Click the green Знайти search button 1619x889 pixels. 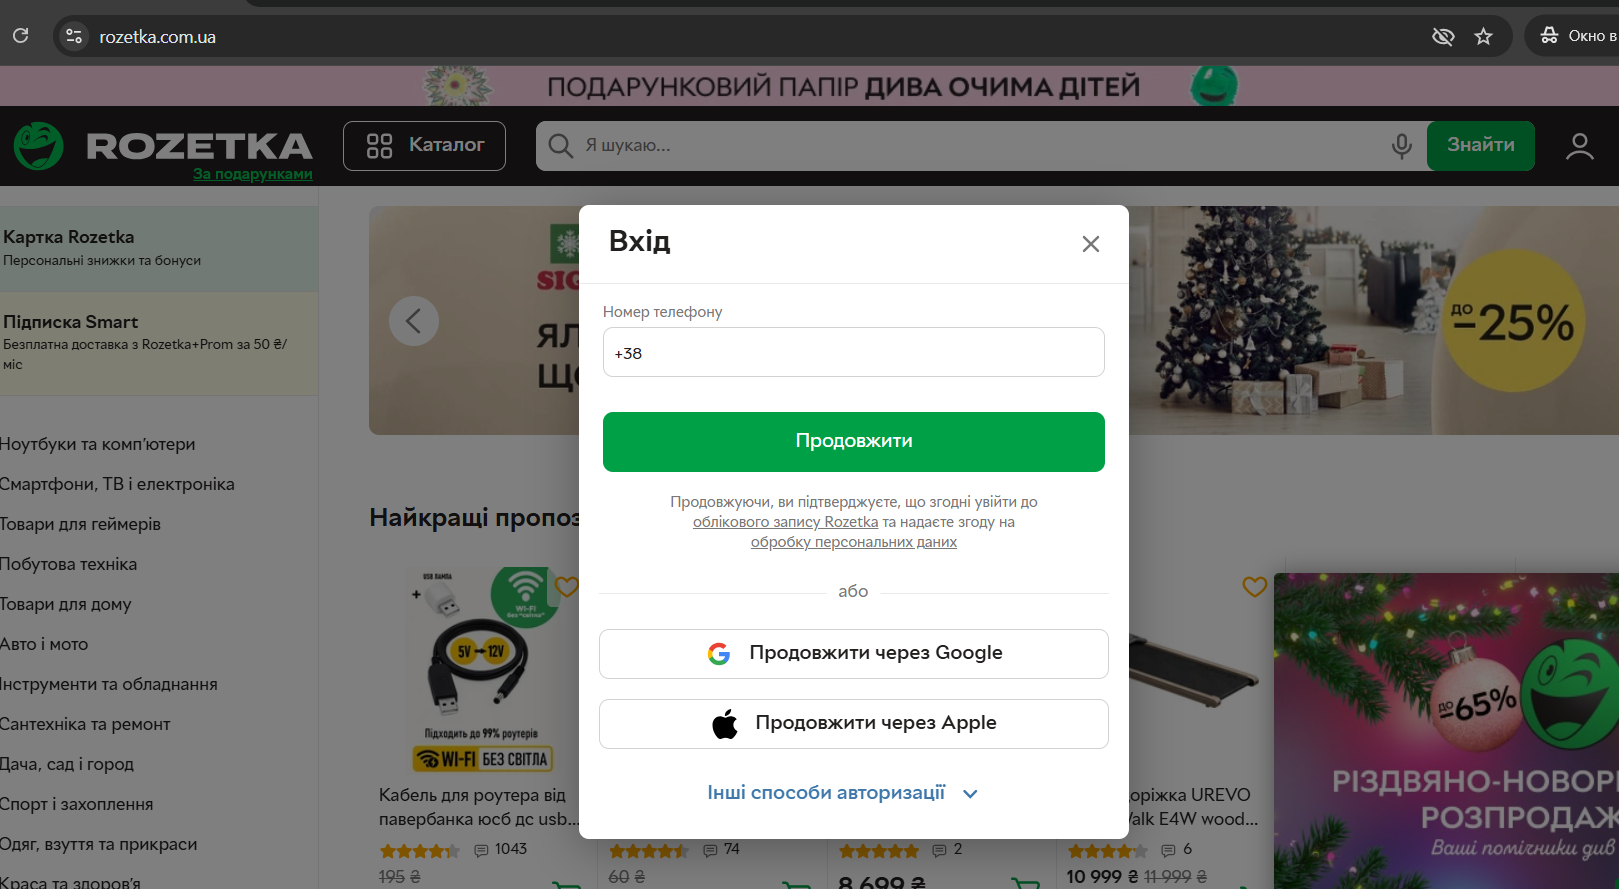pos(1481,146)
